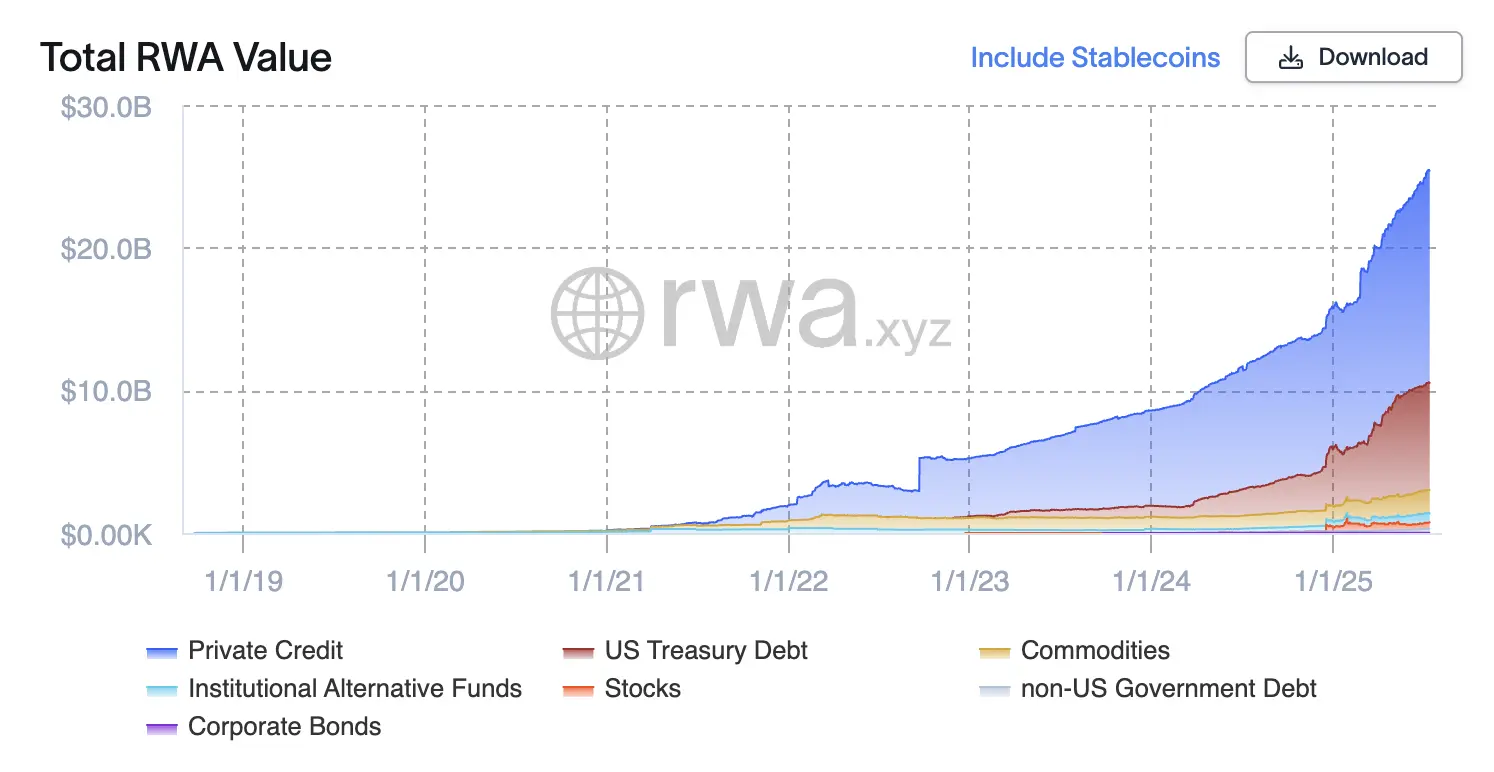Screen dimensions: 1494x772
Task: Click the 1/1/23 x-axis date label
Action: [x=969, y=581]
